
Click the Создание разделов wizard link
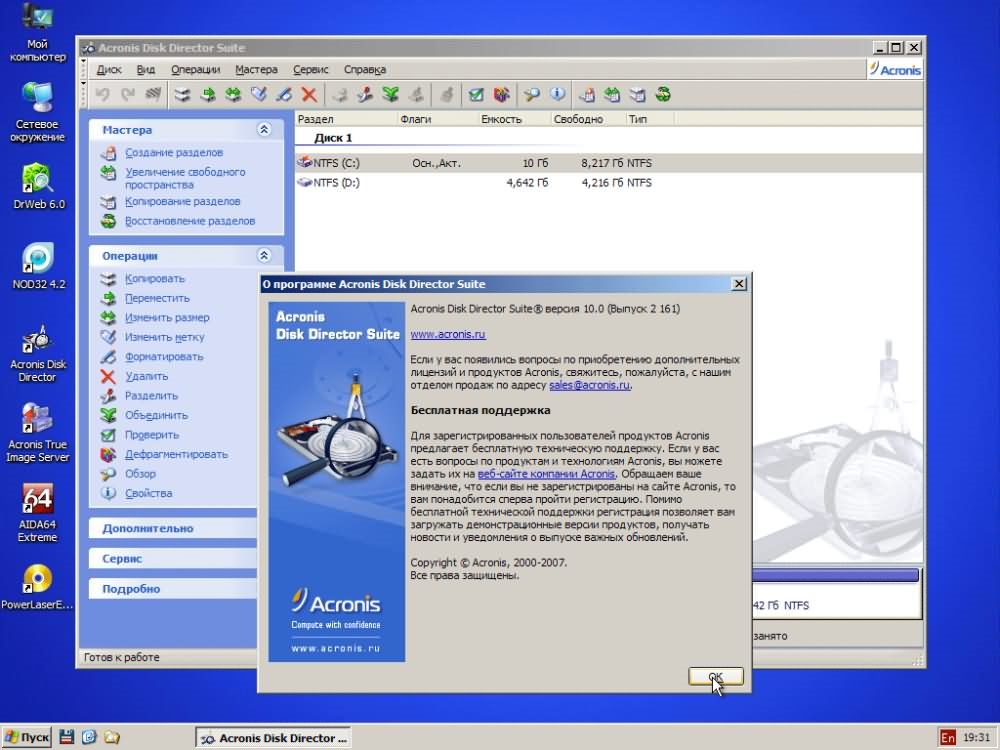[x=173, y=153]
